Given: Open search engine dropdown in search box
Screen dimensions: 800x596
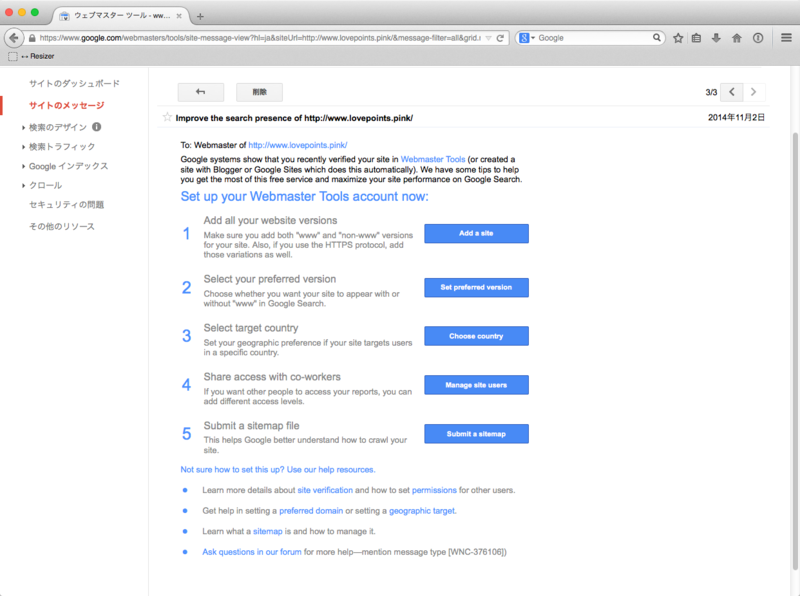Looking at the screenshot, I should pos(526,38).
